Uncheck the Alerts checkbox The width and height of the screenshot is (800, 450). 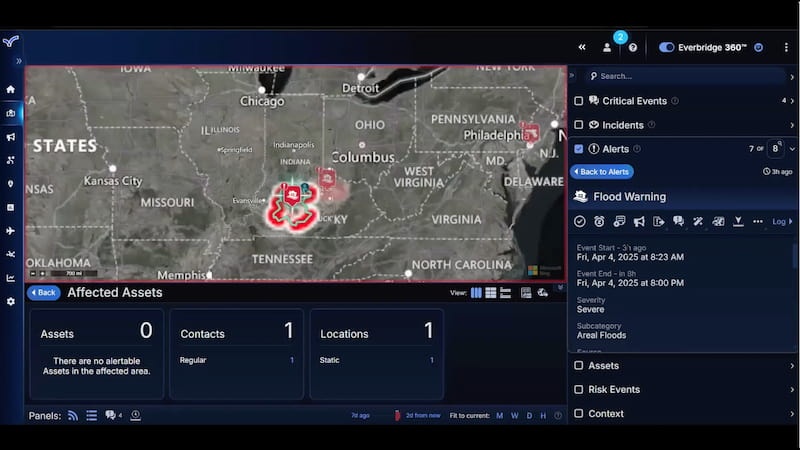coord(579,149)
